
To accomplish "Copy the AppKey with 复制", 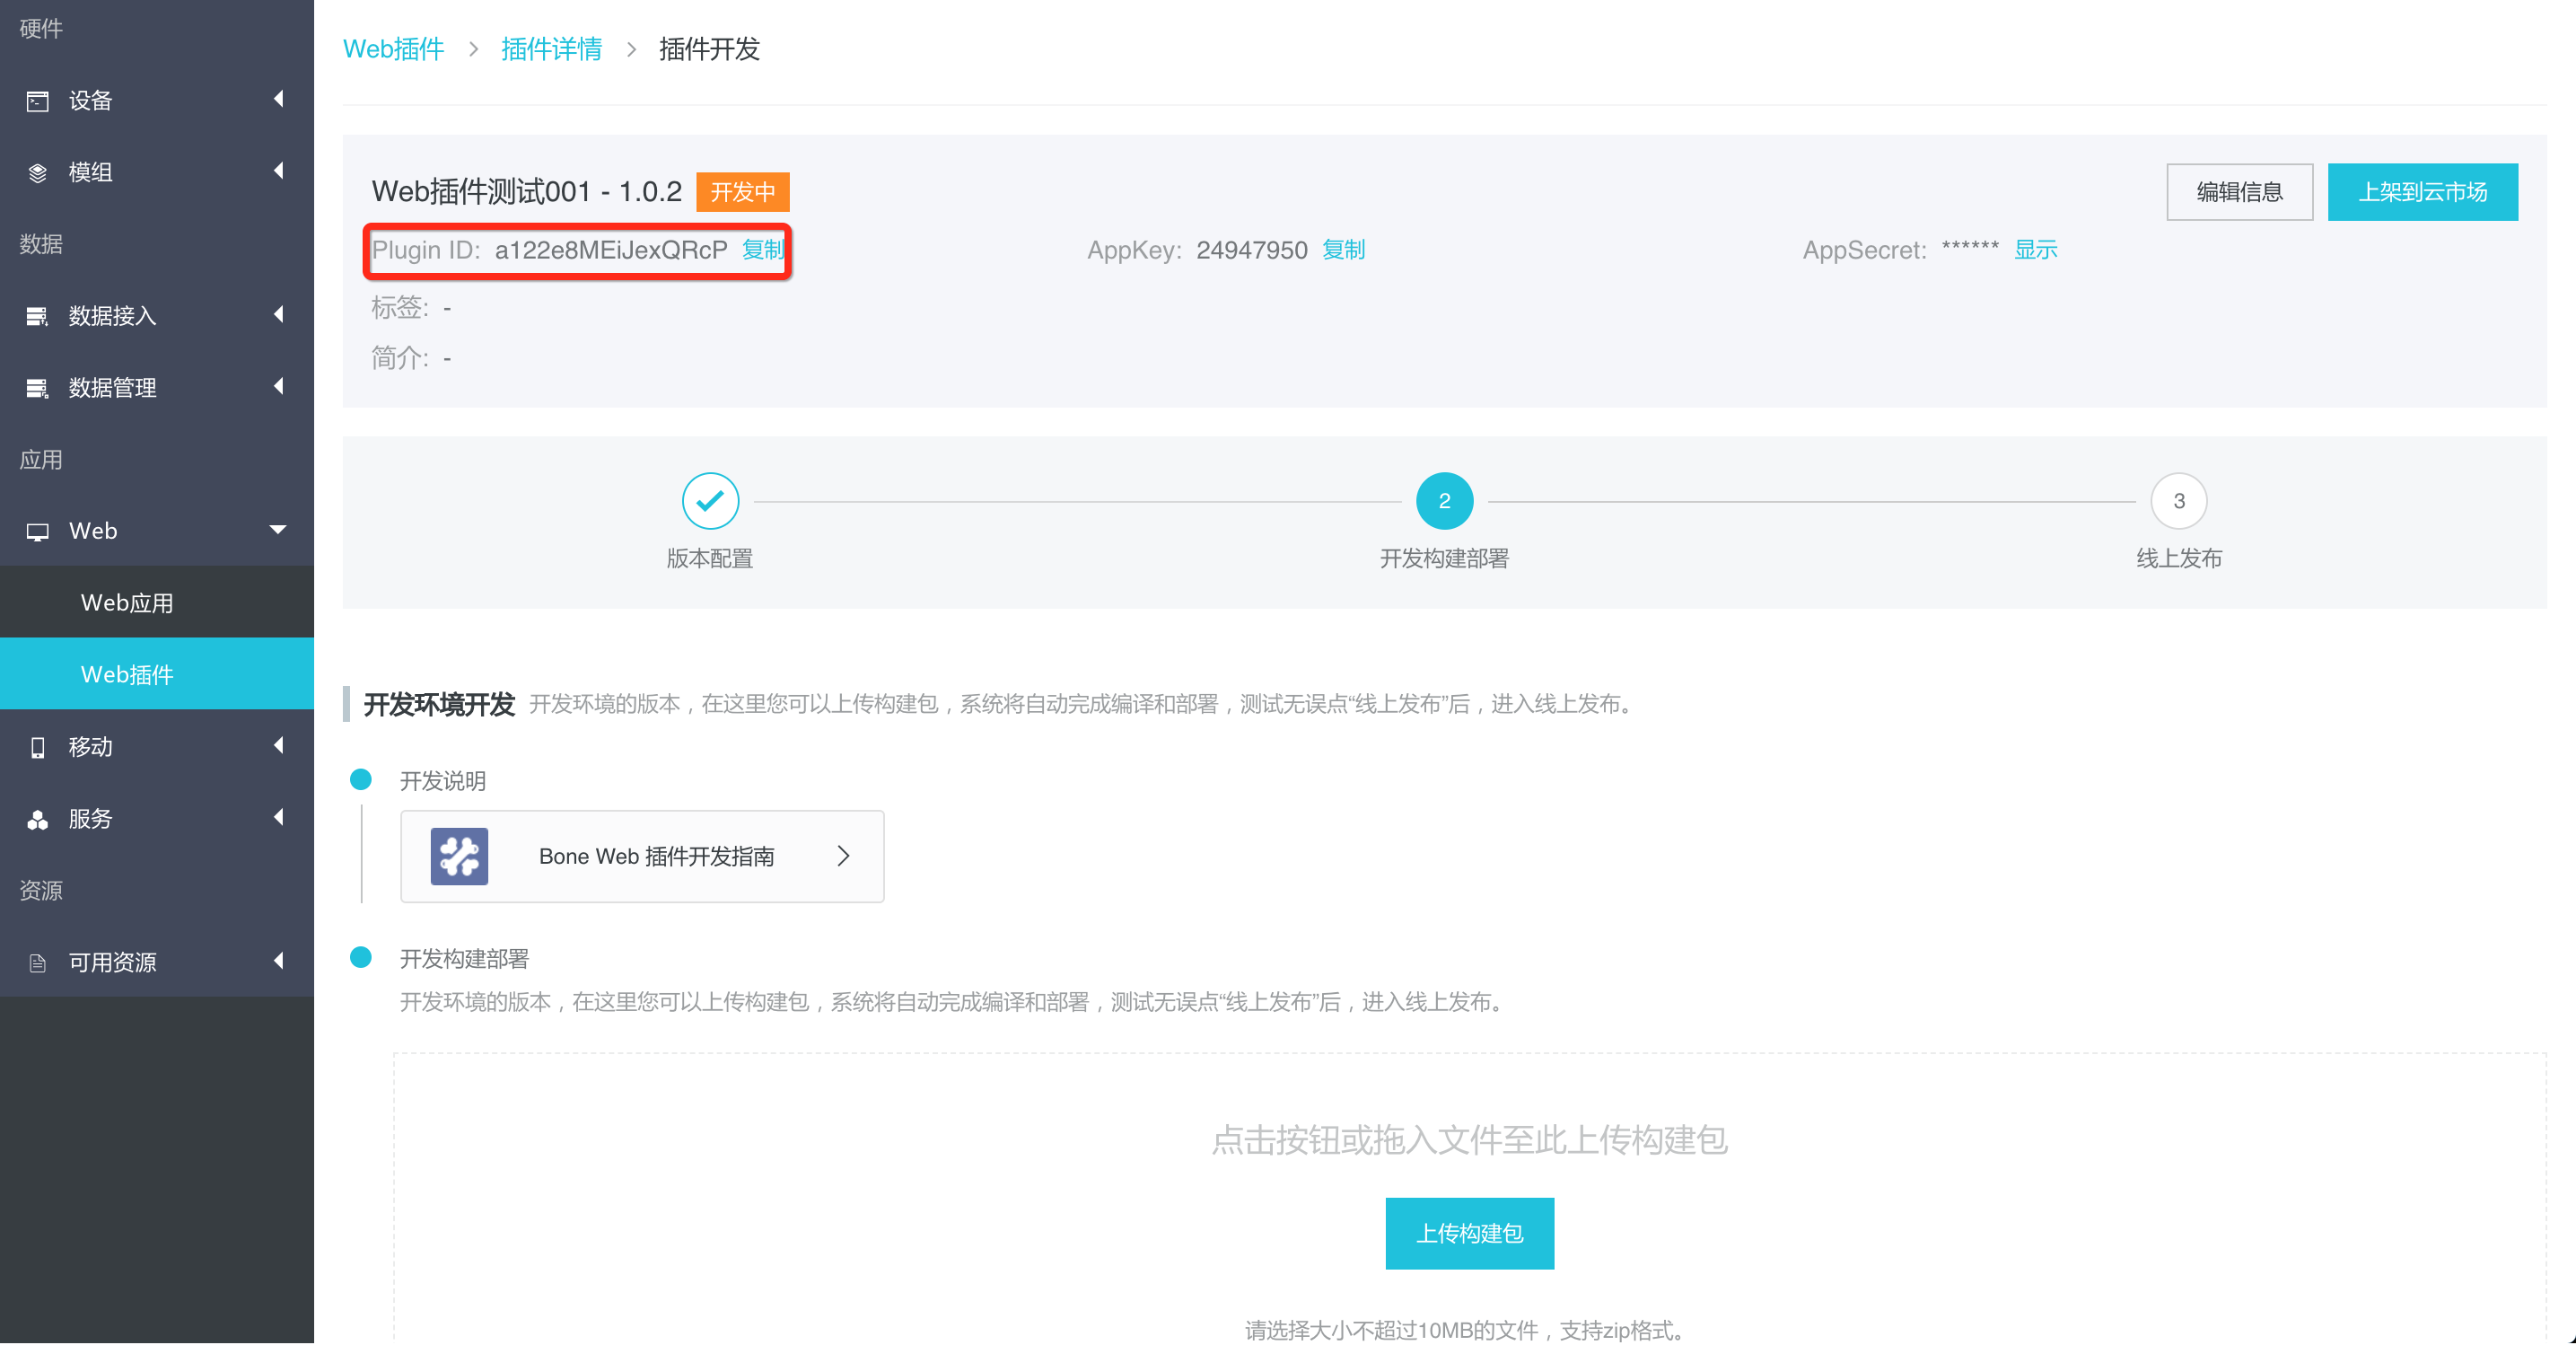I will tap(1343, 250).
